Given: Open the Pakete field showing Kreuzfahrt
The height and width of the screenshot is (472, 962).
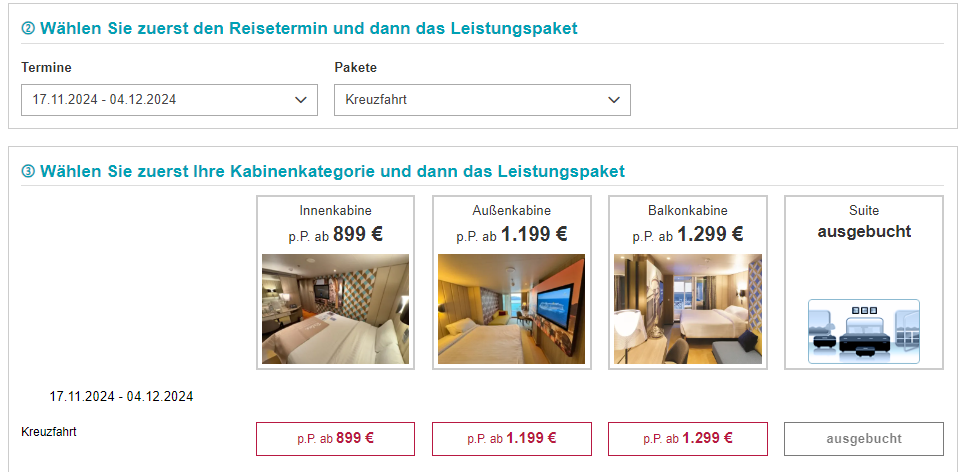Looking at the screenshot, I should (x=482, y=100).
